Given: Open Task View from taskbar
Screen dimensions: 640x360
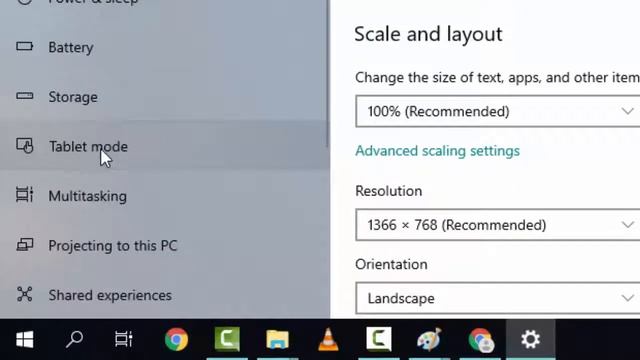Looking at the screenshot, I should pos(123,339).
